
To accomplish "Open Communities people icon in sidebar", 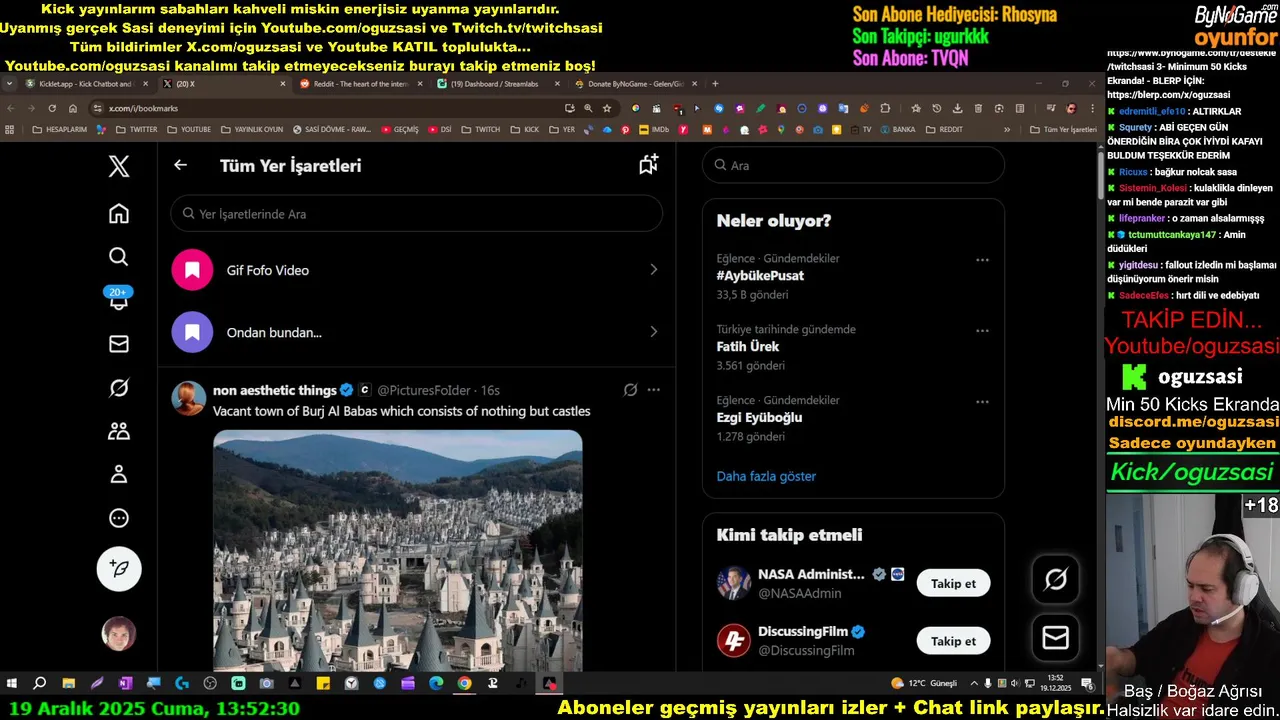I will click(x=119, y=431).
